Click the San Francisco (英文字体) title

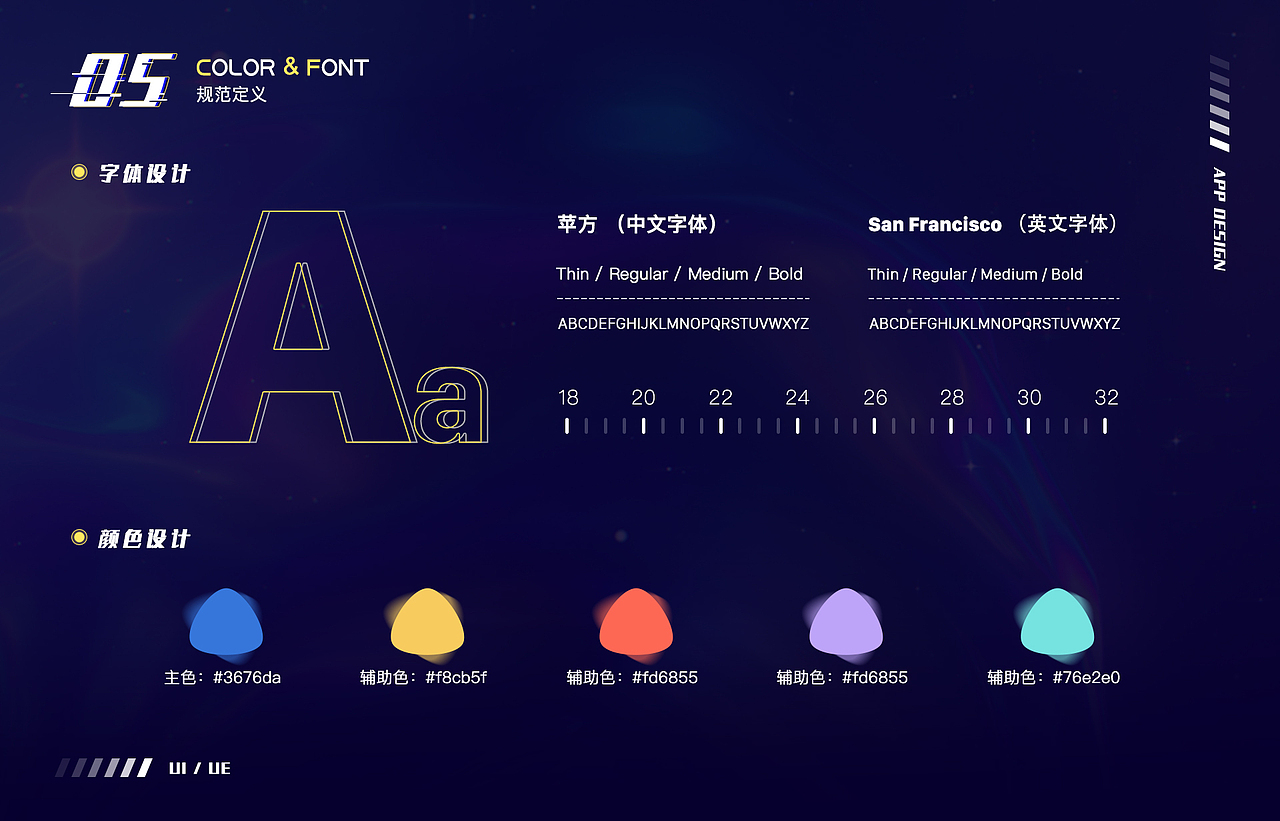point(995,224)
